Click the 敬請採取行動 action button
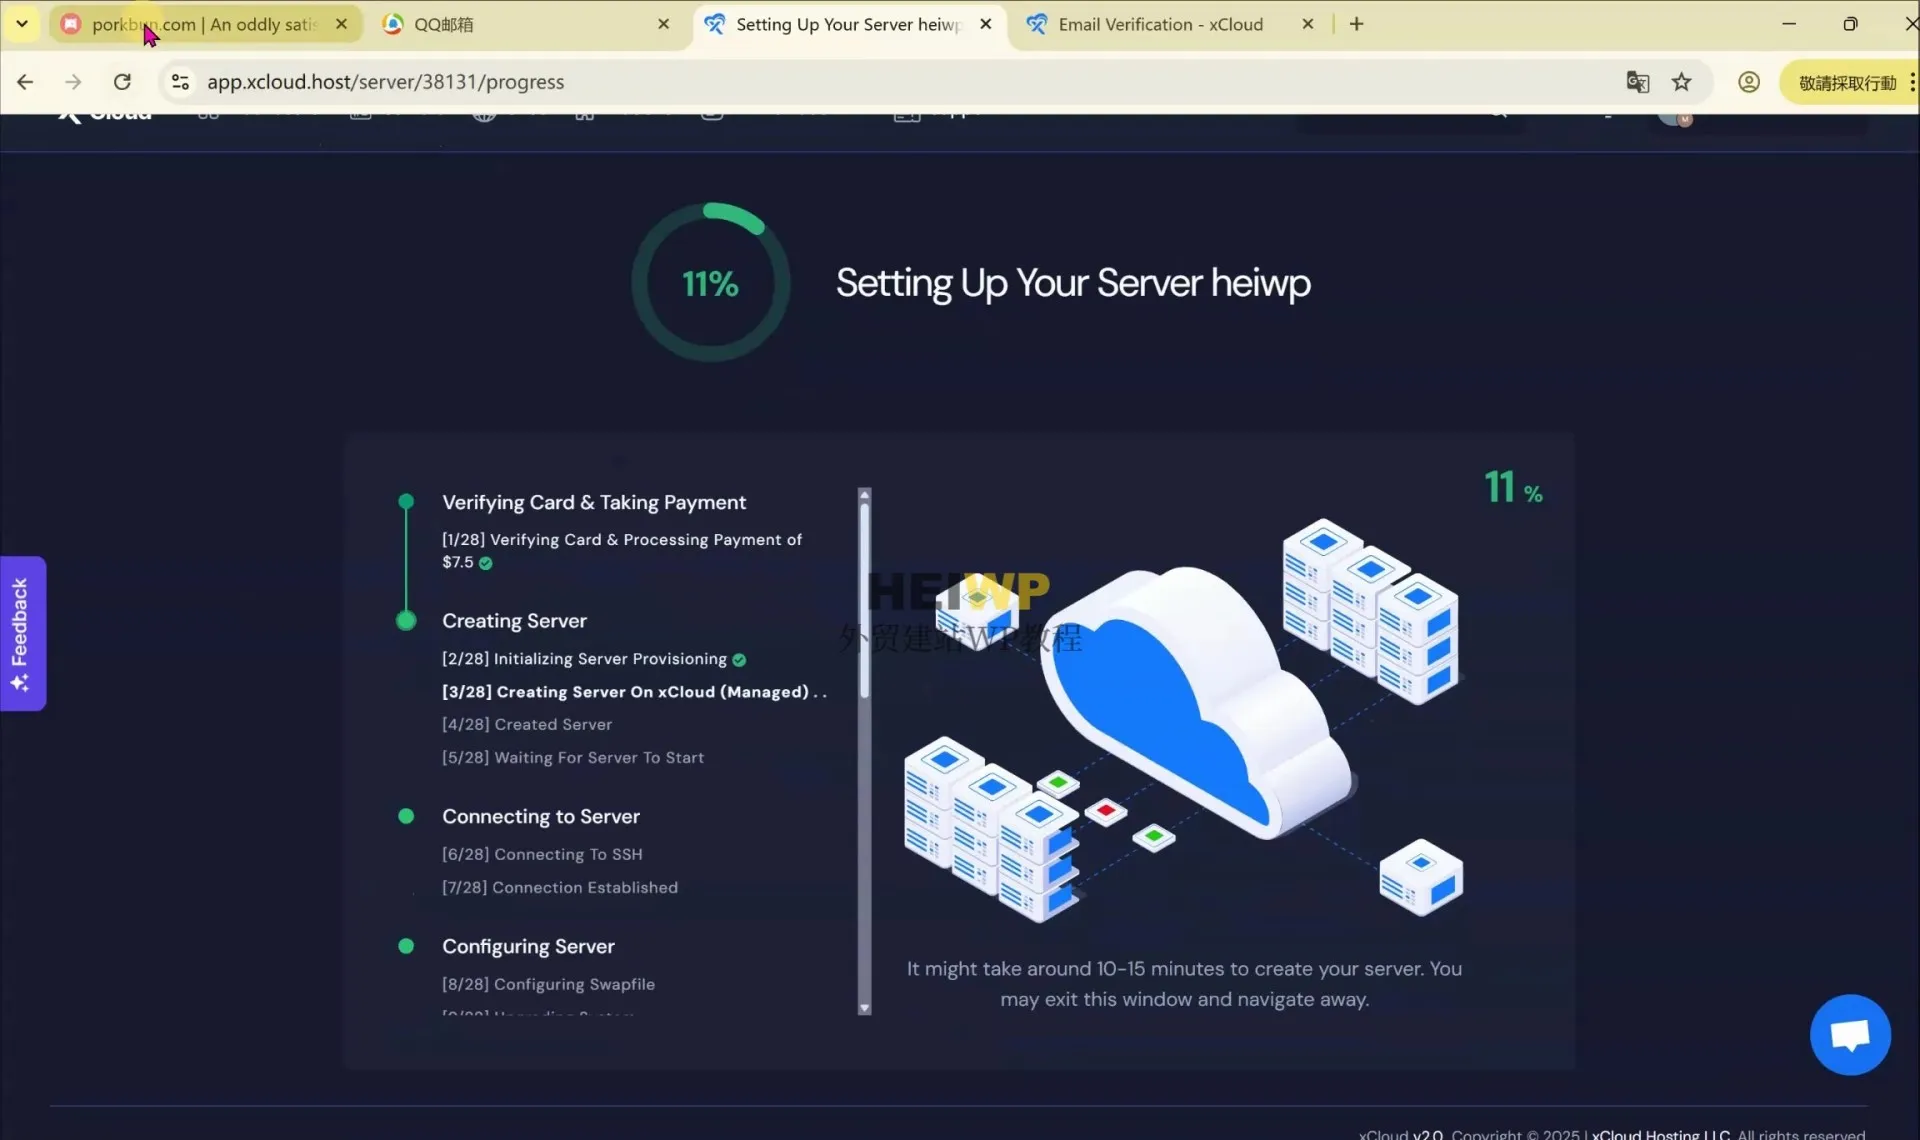This screenshot has height=1140, width=1920. [x=1845, y=82]
